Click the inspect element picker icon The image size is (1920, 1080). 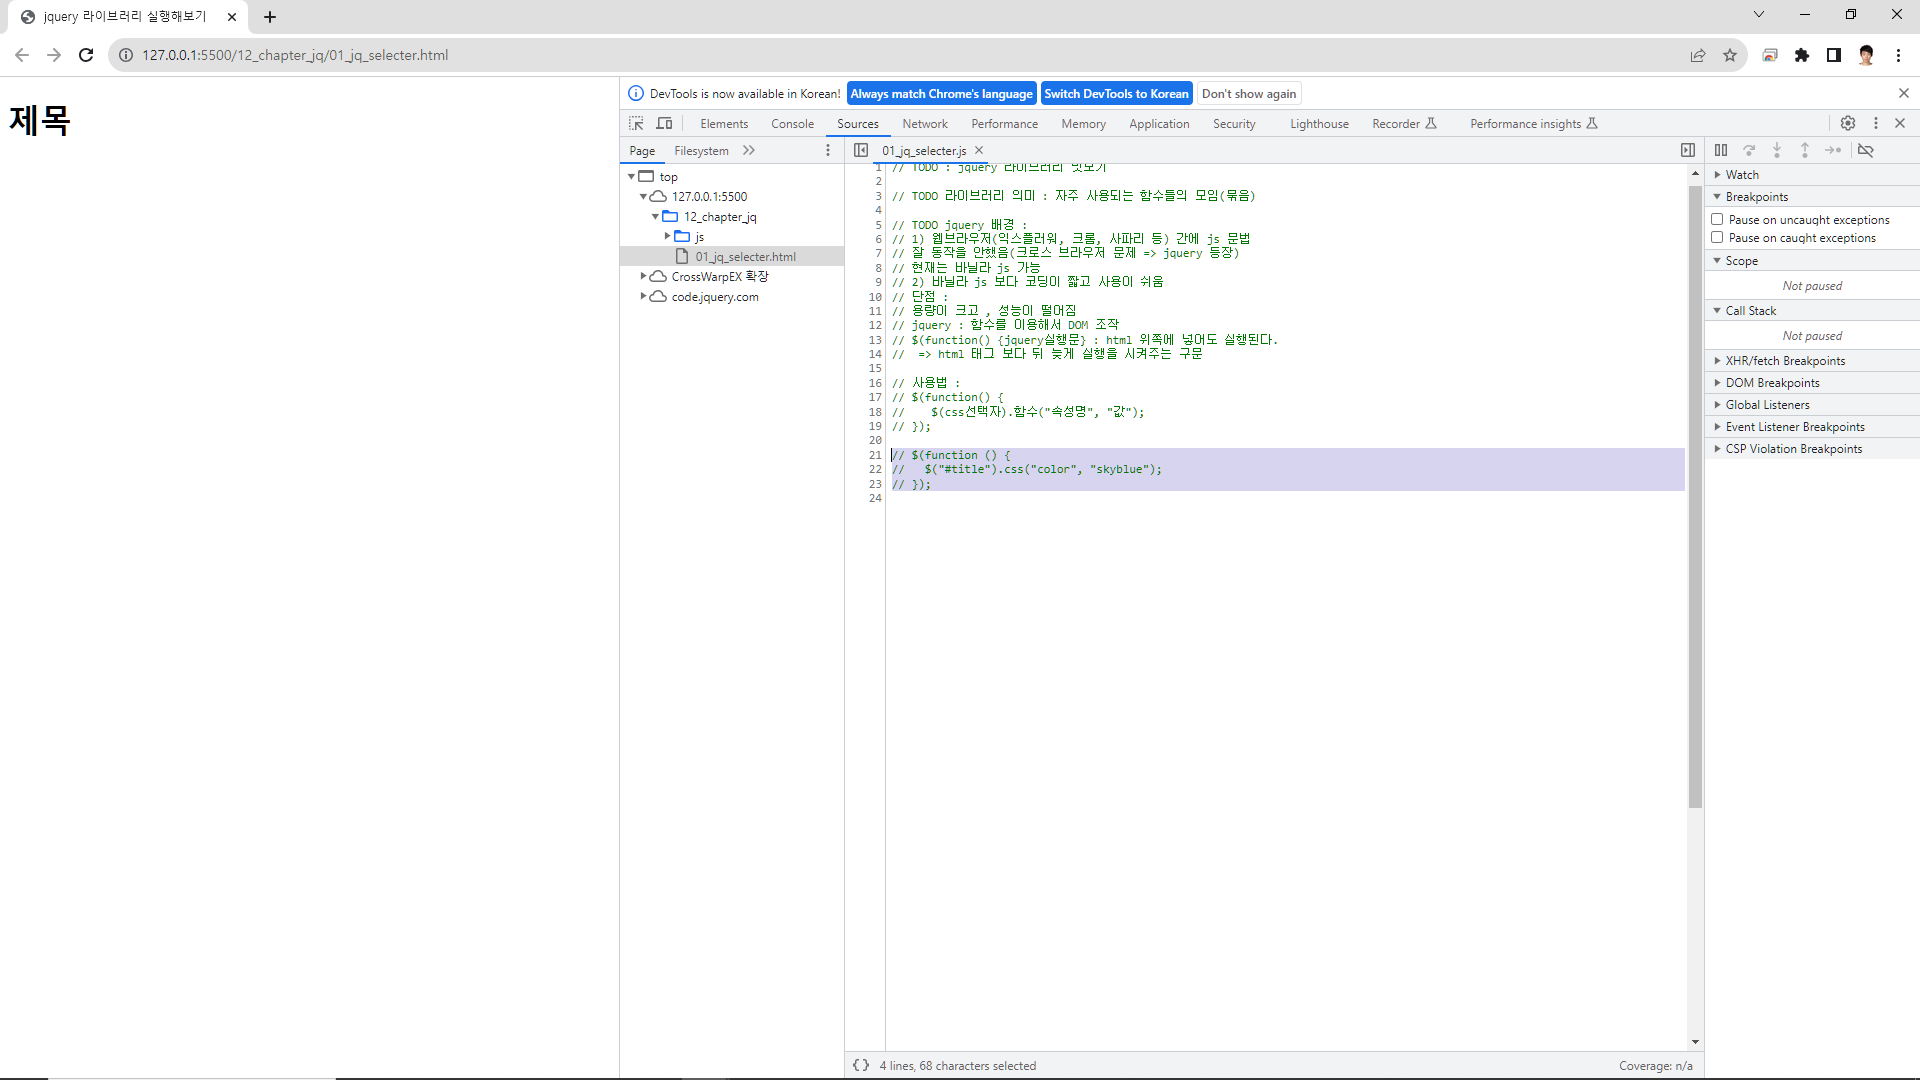(x=636, y=123)
